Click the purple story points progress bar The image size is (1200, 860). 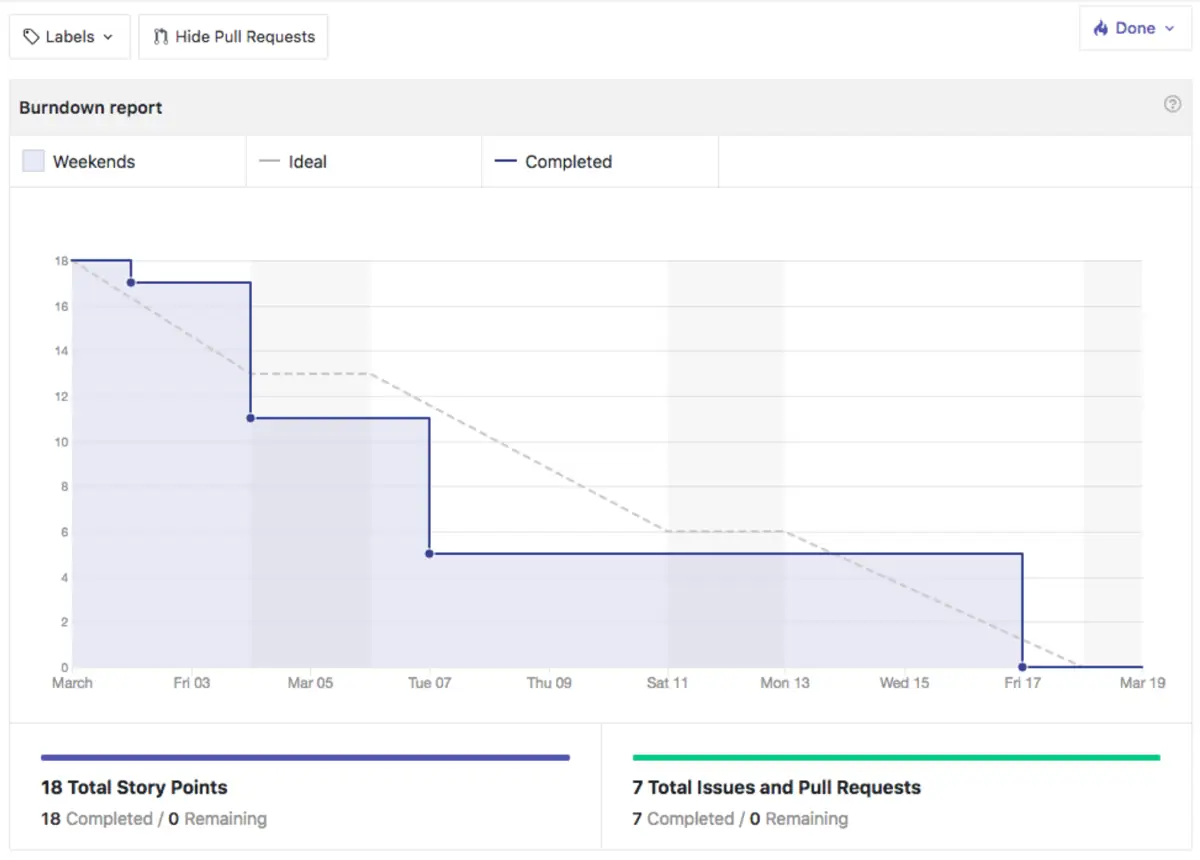(x=305, y=758)
